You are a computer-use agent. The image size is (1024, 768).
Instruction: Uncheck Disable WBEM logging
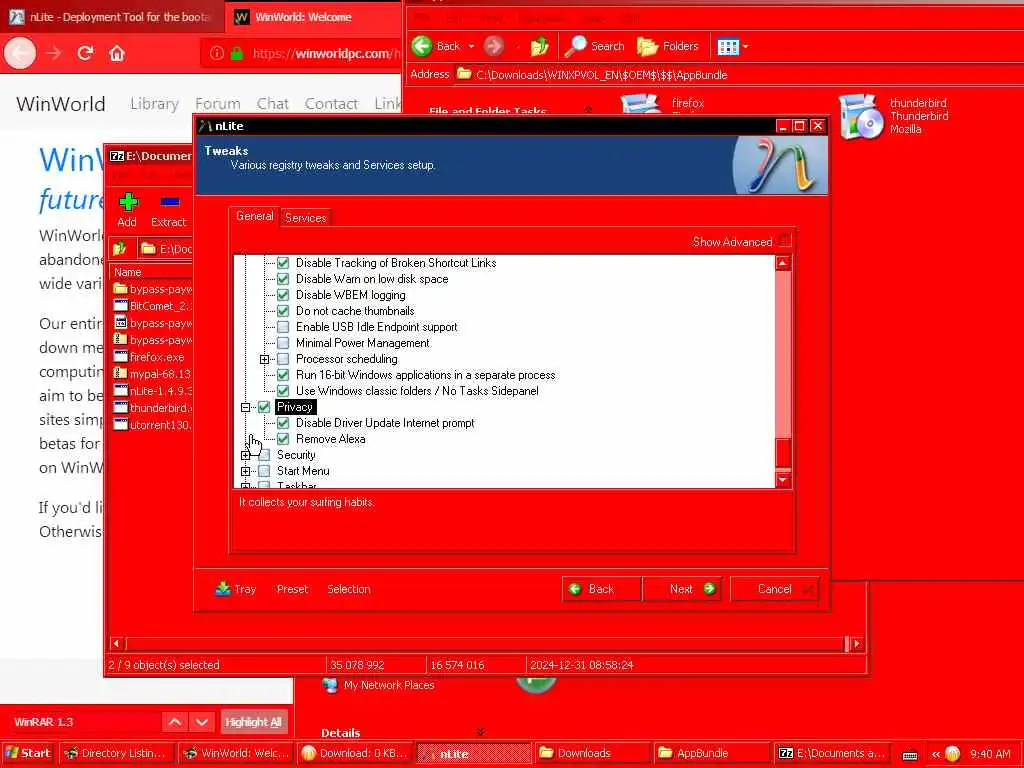click(x=283, y=295)
